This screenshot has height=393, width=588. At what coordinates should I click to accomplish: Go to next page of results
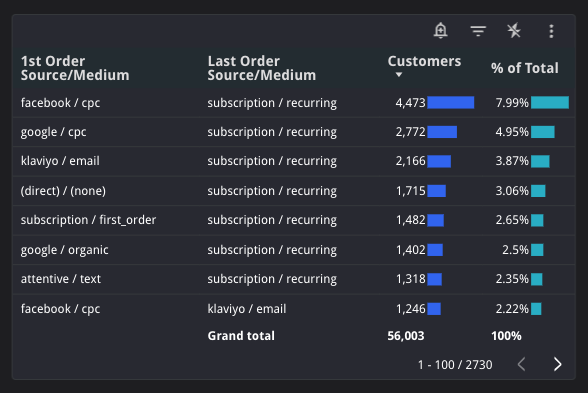click(x=558, y=364)
